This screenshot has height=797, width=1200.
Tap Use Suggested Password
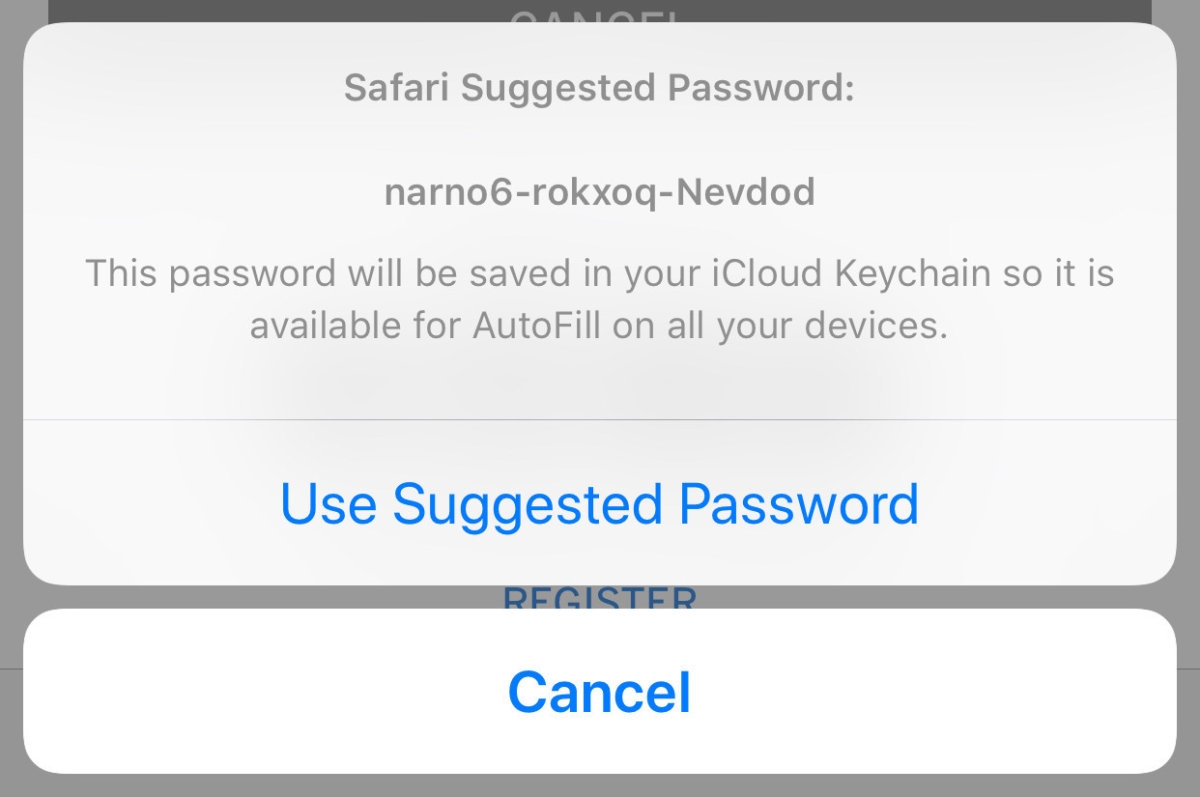pos(599,504)
